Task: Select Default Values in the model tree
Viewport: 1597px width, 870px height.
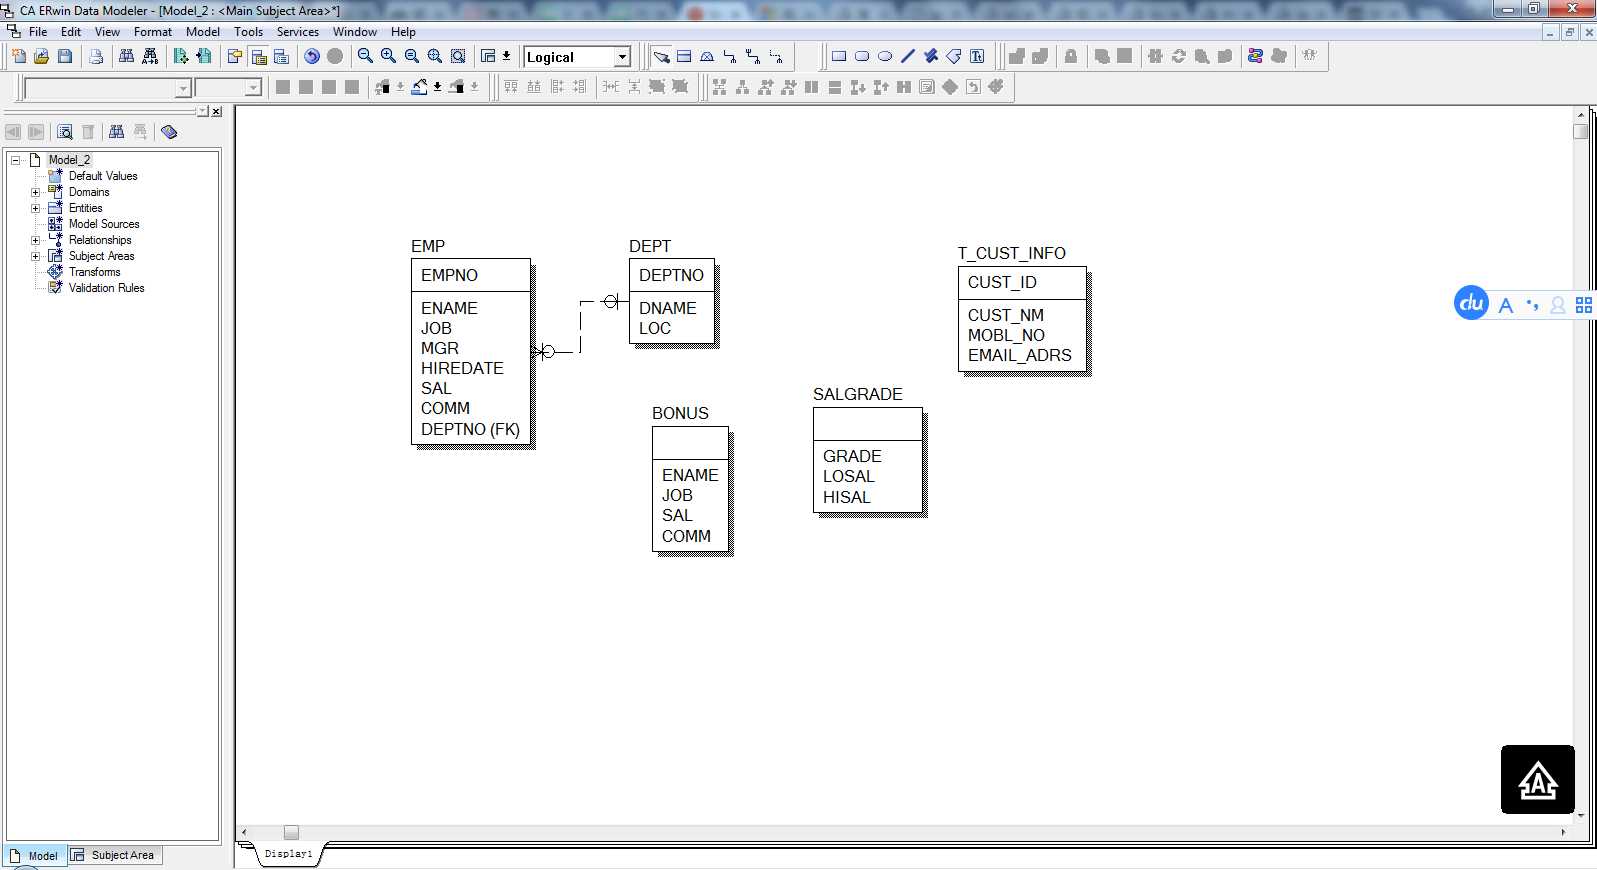Action: [103, 176]
